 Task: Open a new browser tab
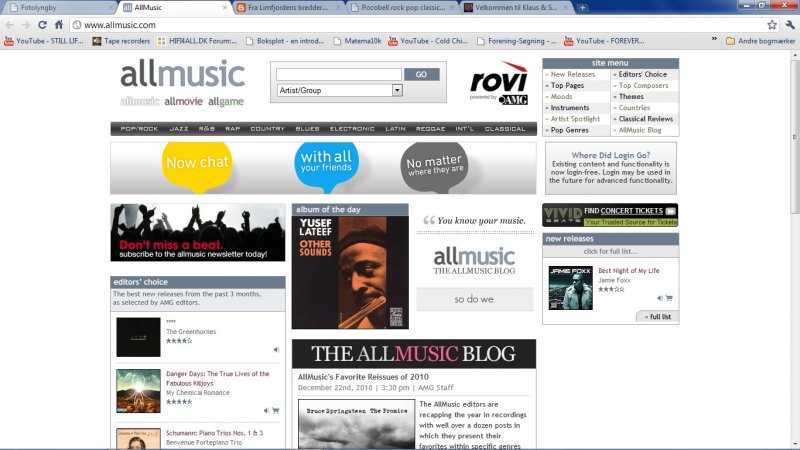582,7
